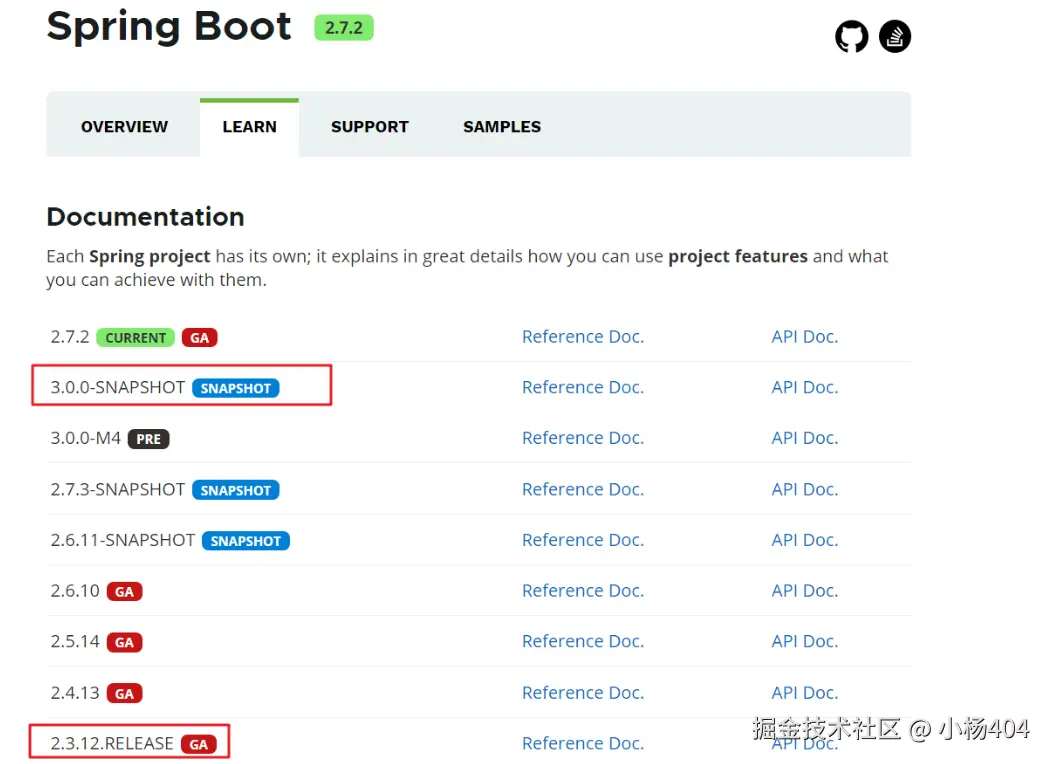Open API Doc. for version 2.7.2
Image resolution: width=1051 pixels, height=764 pixels.
tap(804, 336)
